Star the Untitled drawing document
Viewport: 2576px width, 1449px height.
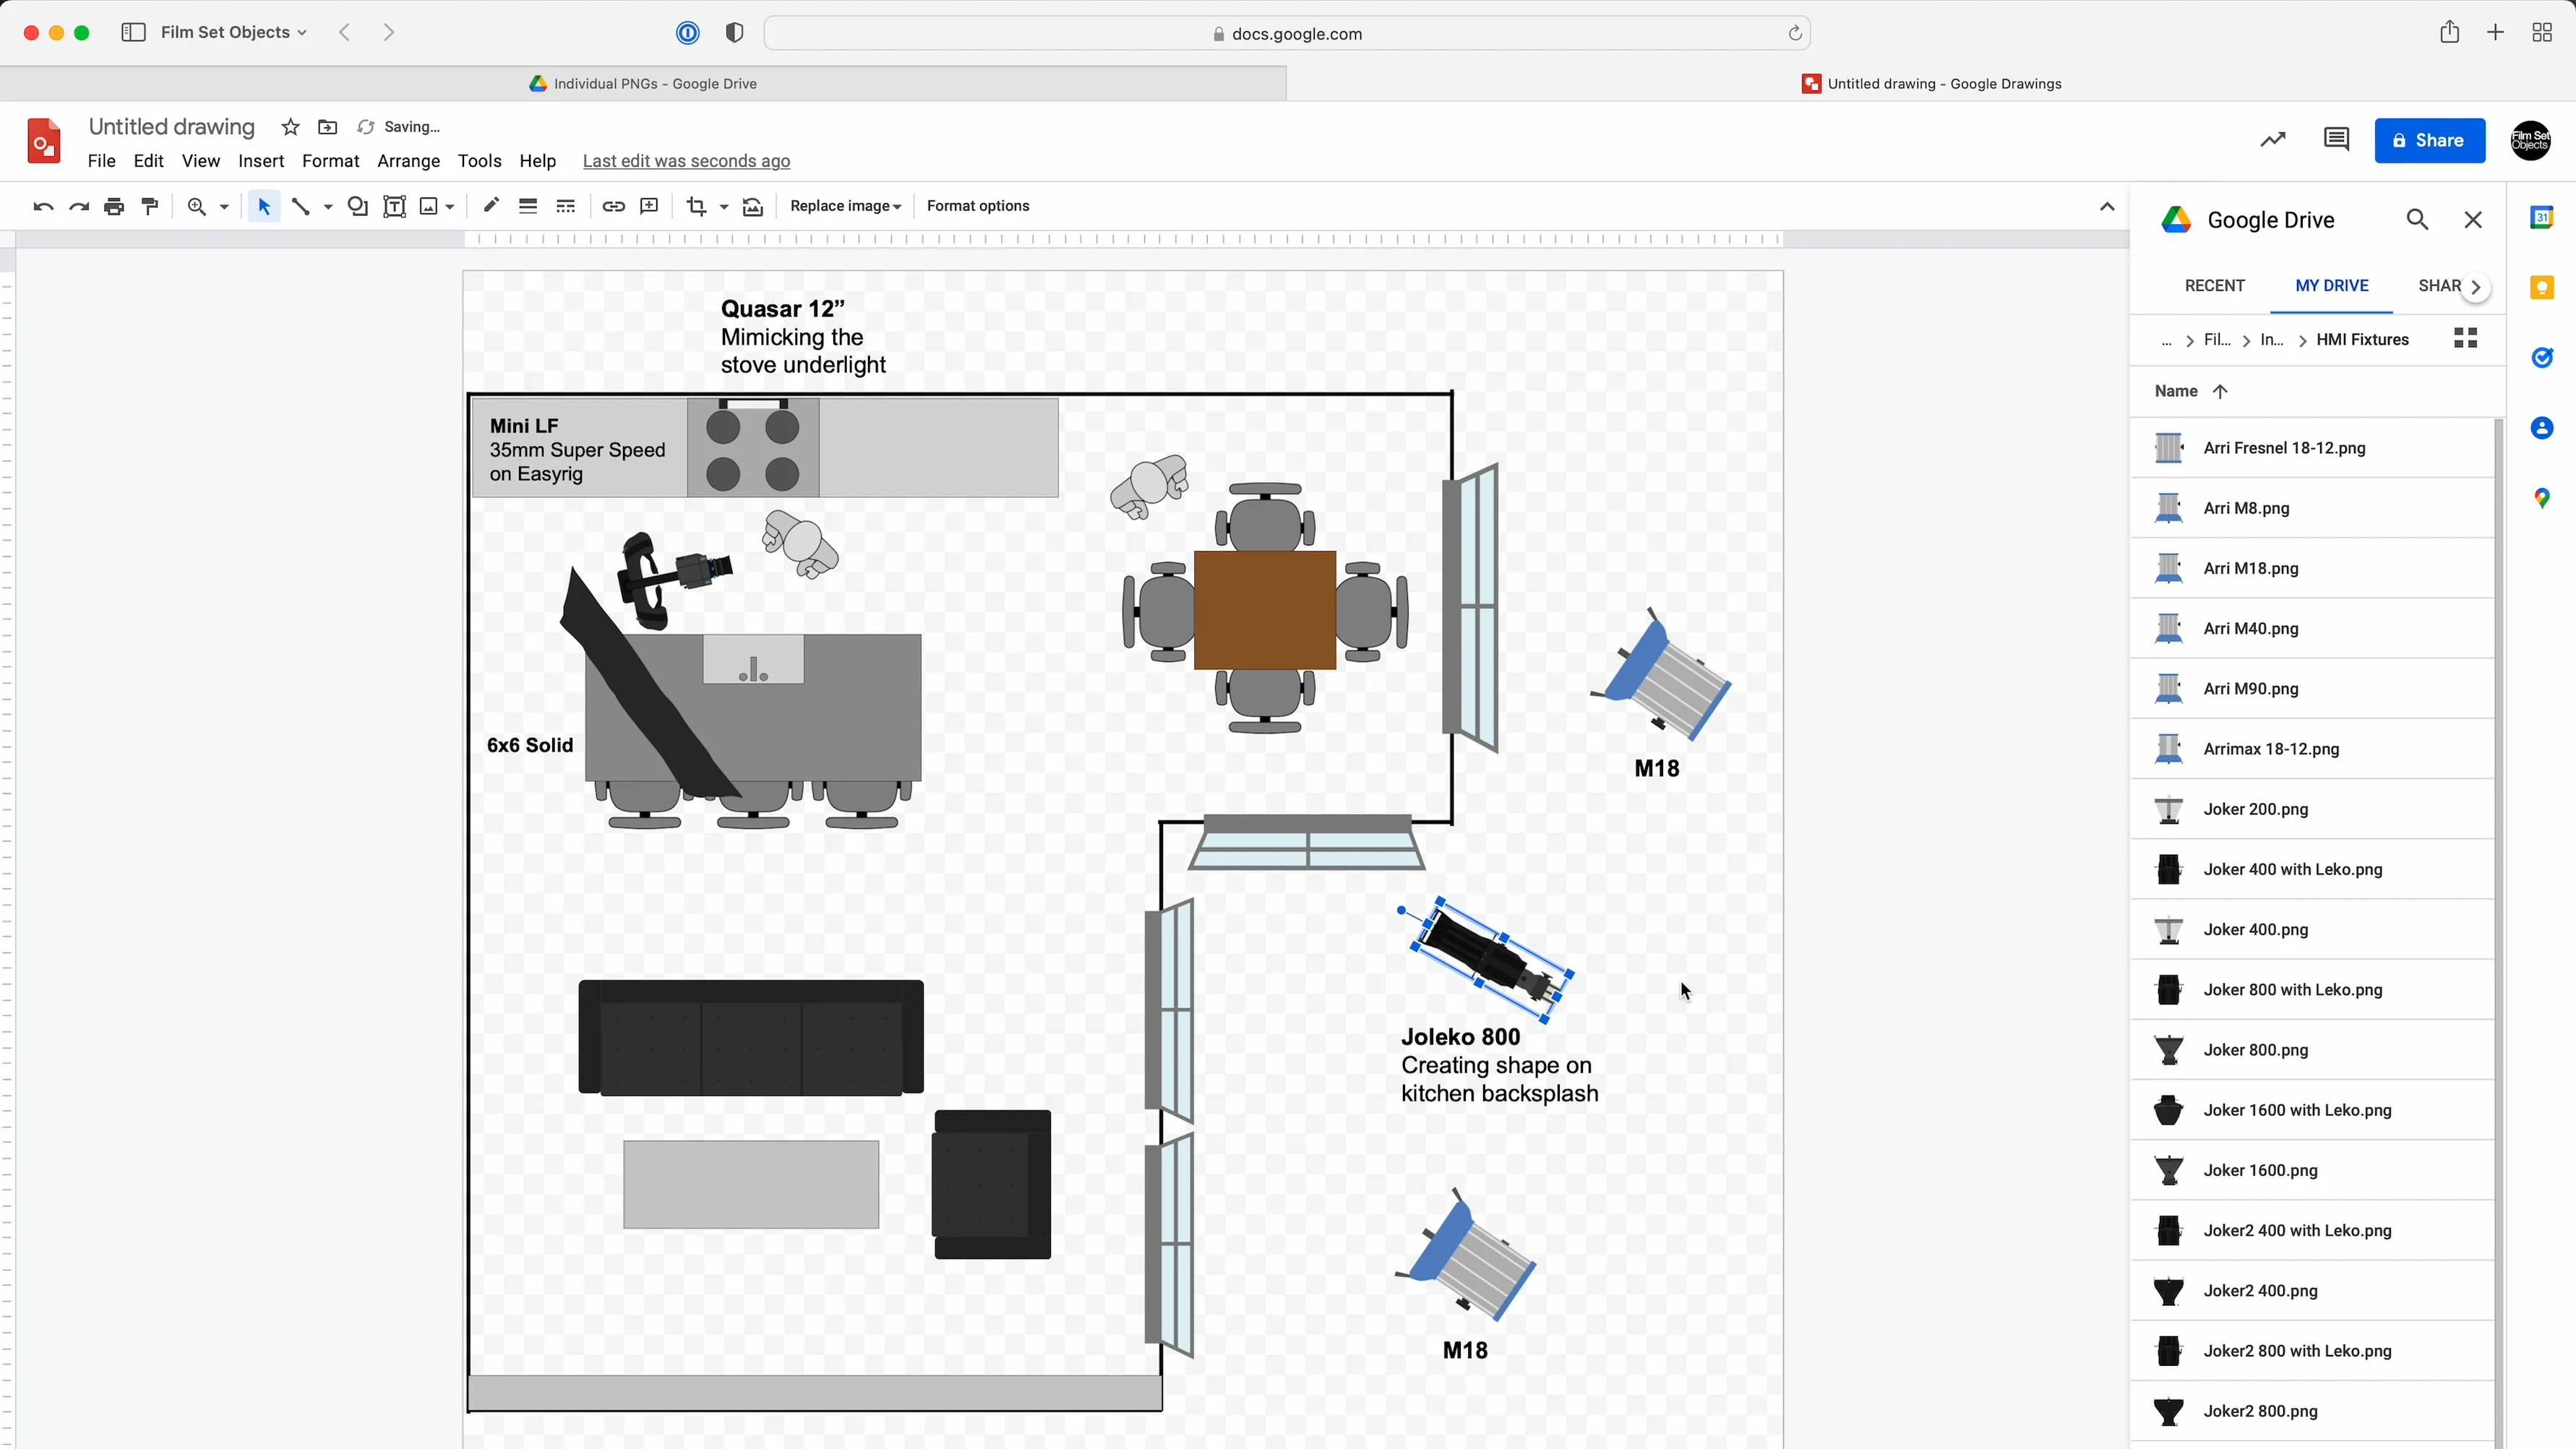point(290,127)
